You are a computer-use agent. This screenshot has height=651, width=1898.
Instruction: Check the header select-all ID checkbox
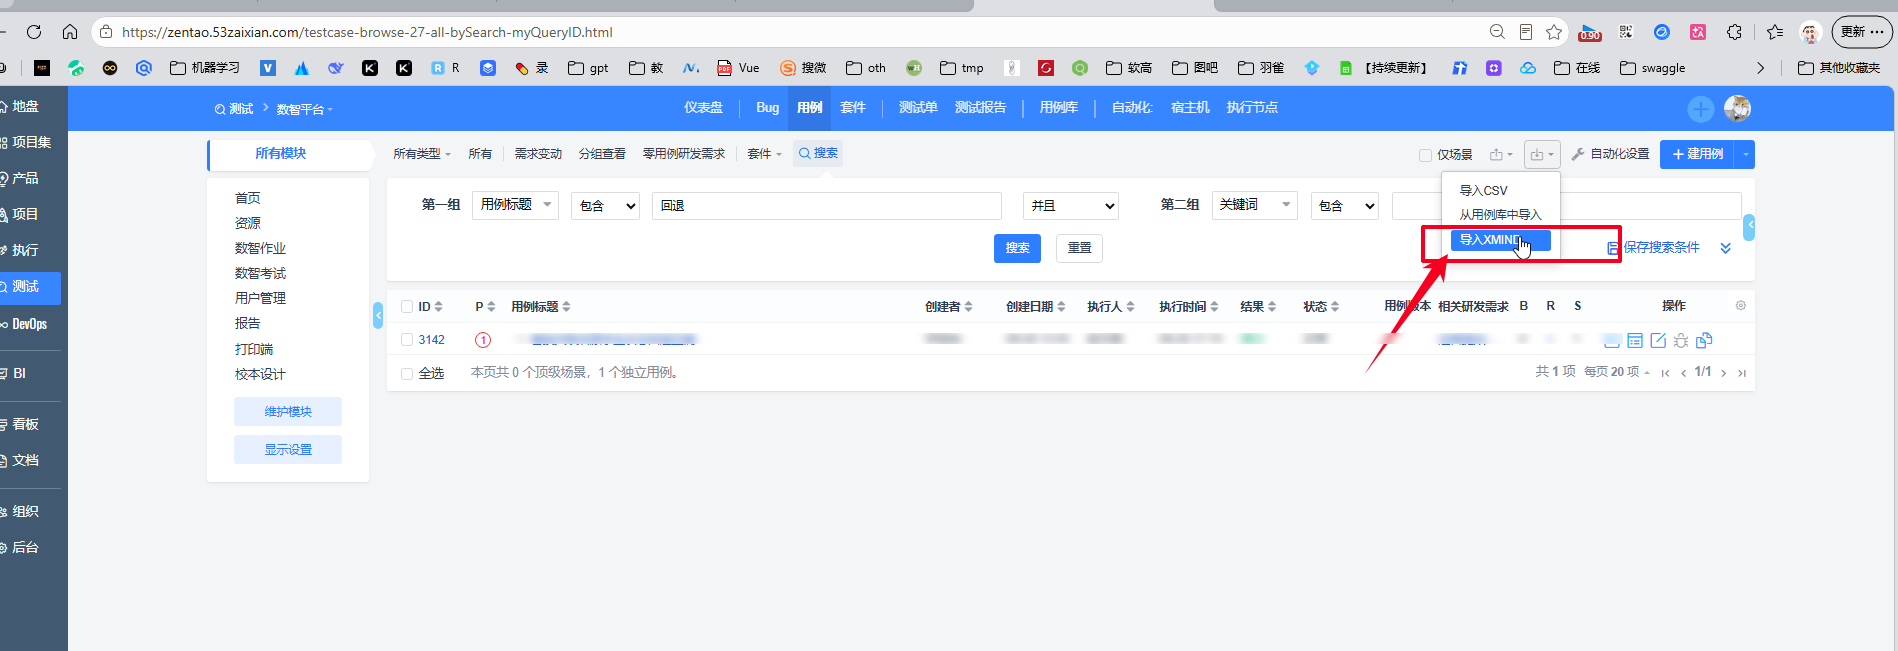407,307
